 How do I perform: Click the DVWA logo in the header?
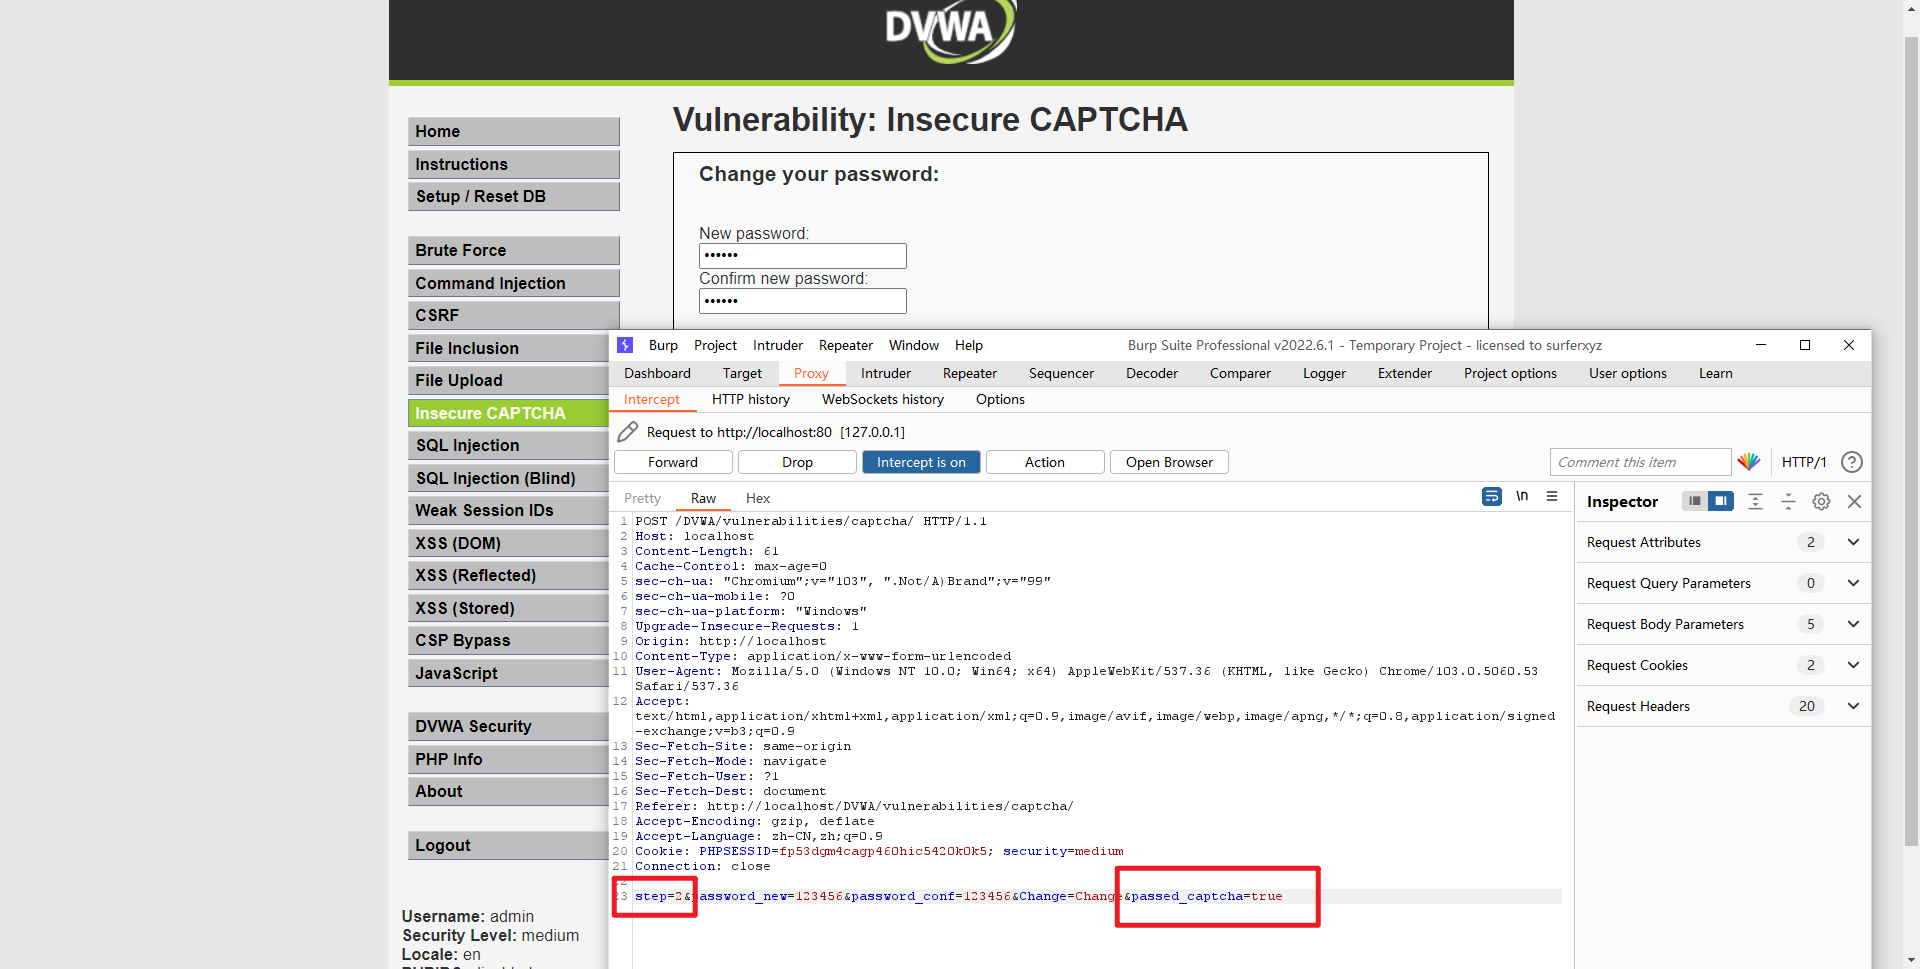(x=950, y=30)
